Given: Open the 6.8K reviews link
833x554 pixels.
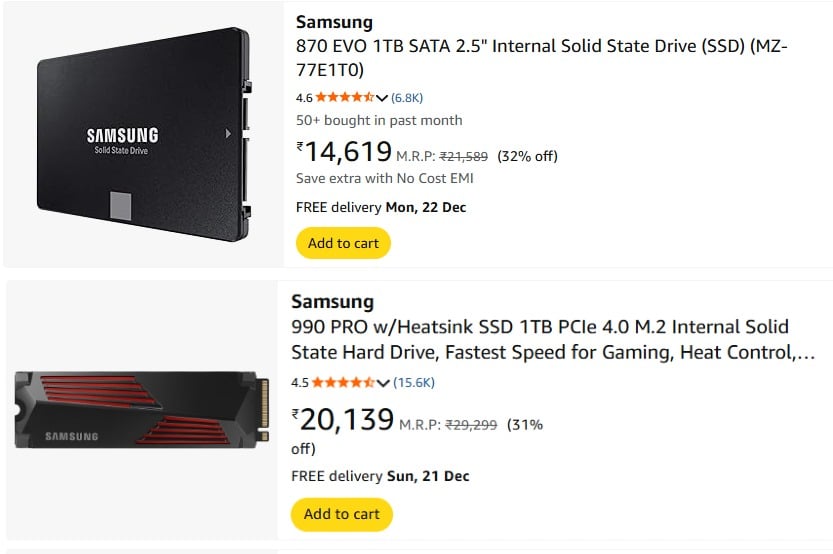Looking at the screenshot, I should pyautogui.click(x=407, y=98).
